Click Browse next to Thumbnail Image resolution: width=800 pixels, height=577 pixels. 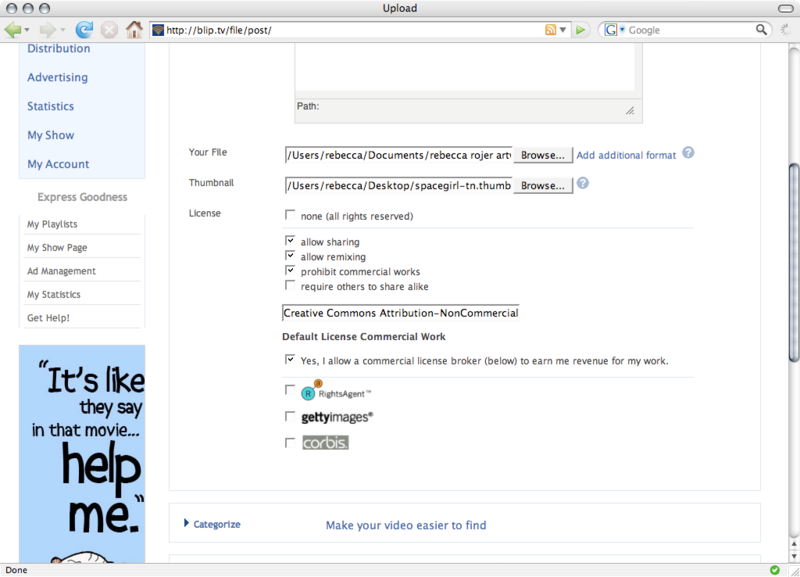[543, 186]
